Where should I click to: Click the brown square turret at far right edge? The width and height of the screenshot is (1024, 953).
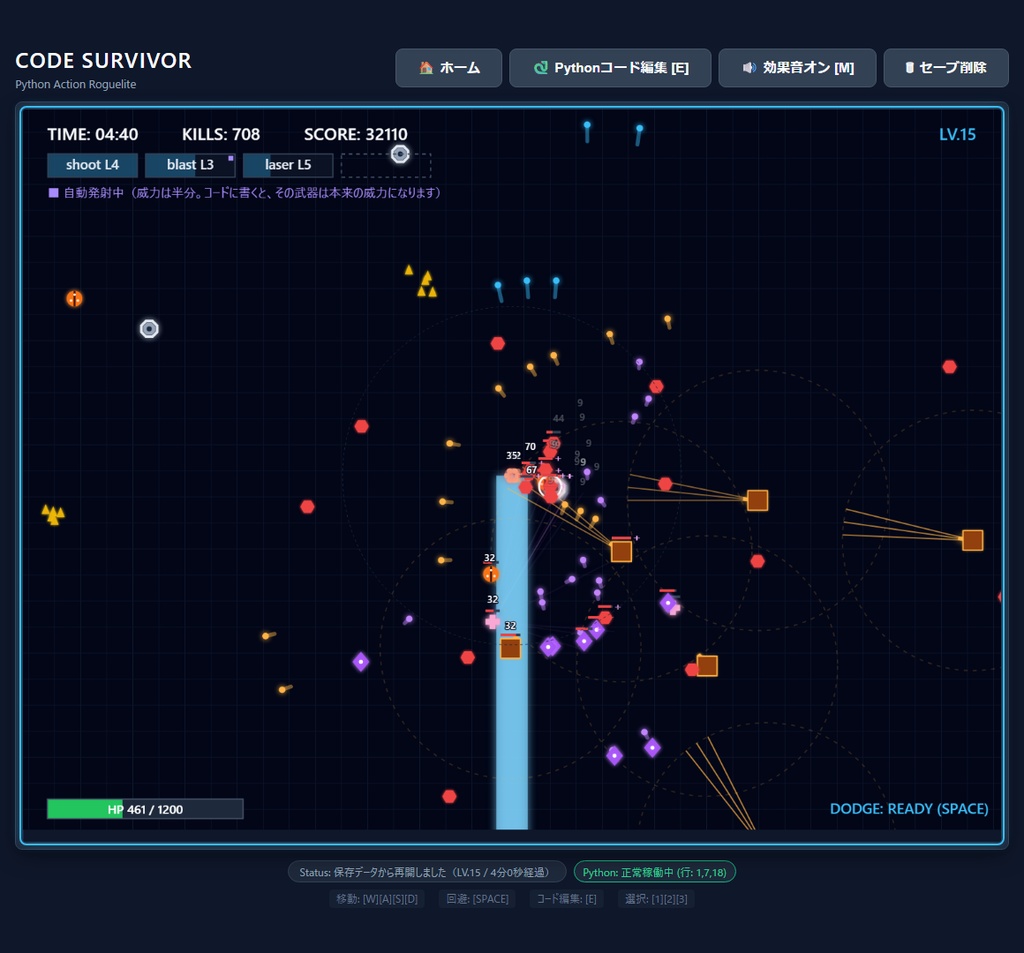pos(972,540)
